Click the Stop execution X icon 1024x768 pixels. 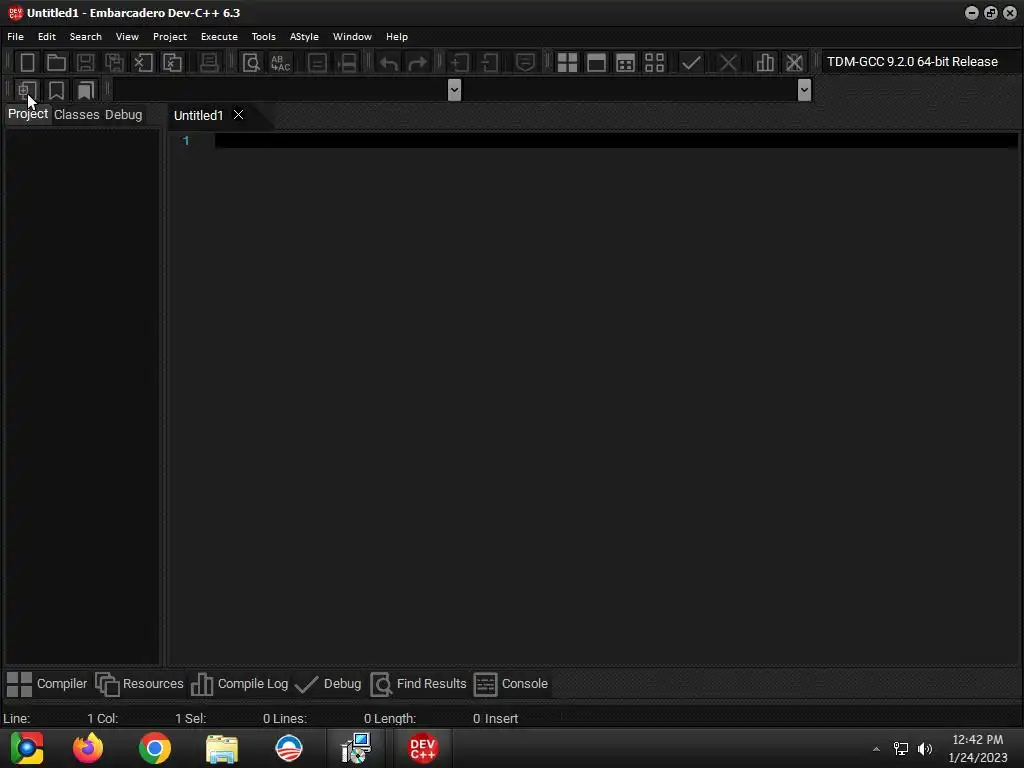click(728, 63)
